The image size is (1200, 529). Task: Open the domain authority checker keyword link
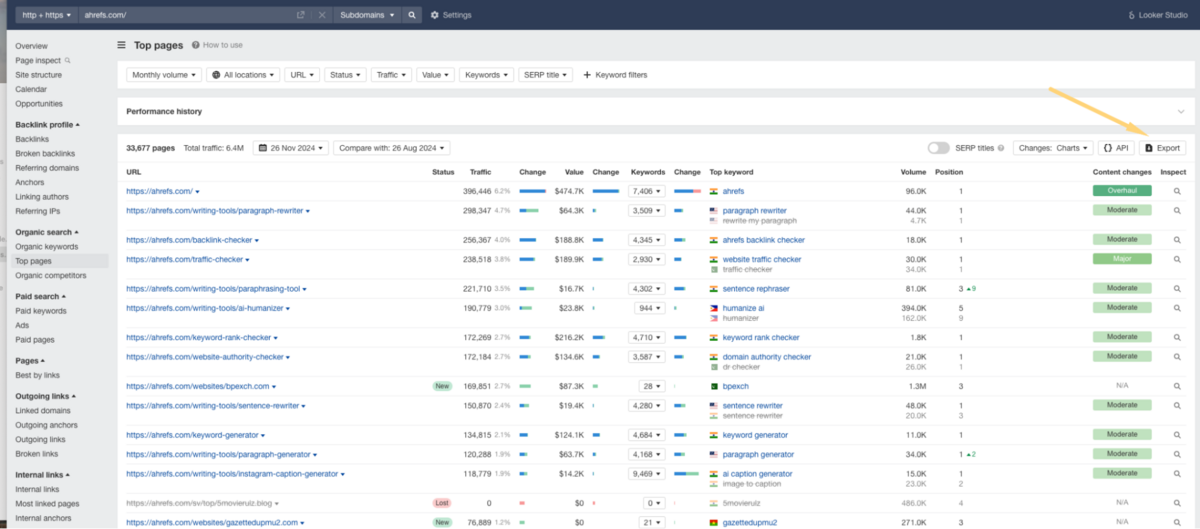pyautogui.click(x=766, y=356)
